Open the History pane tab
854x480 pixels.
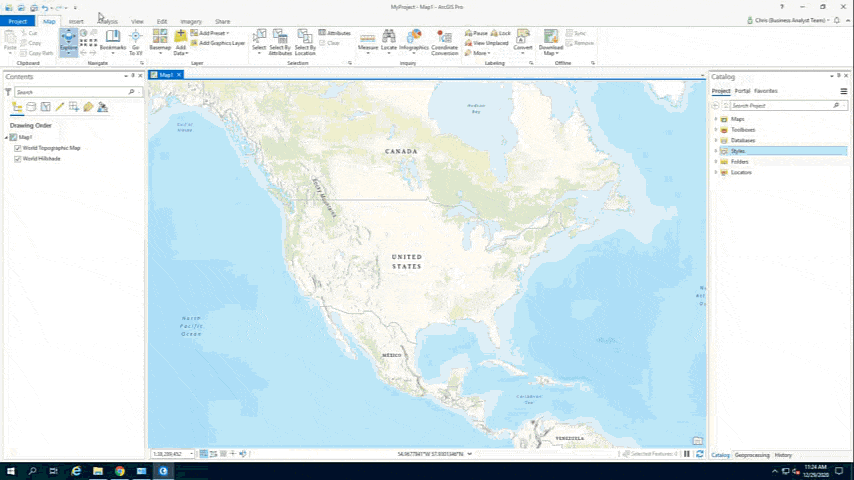click(x=783, y=455)
